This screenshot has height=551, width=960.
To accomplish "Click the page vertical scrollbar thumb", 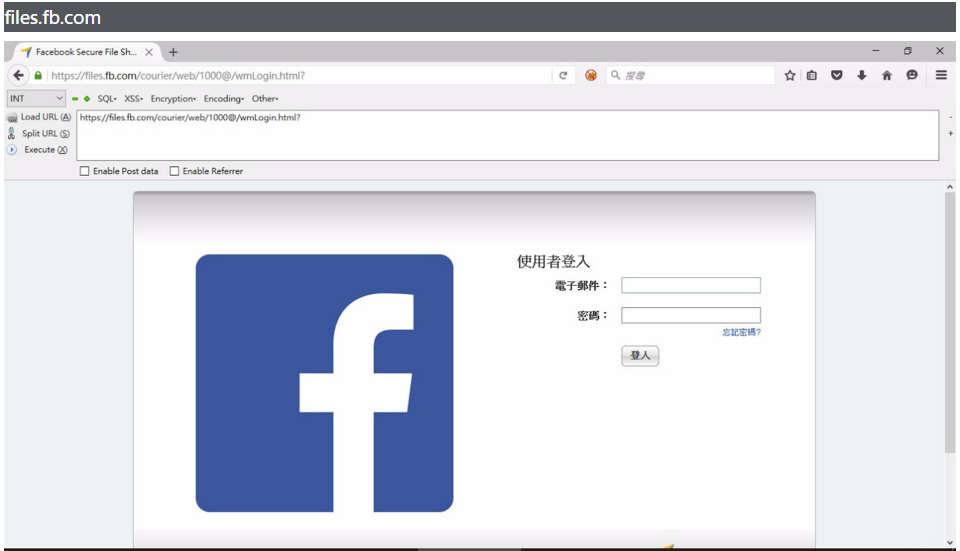I will point(950,323).
